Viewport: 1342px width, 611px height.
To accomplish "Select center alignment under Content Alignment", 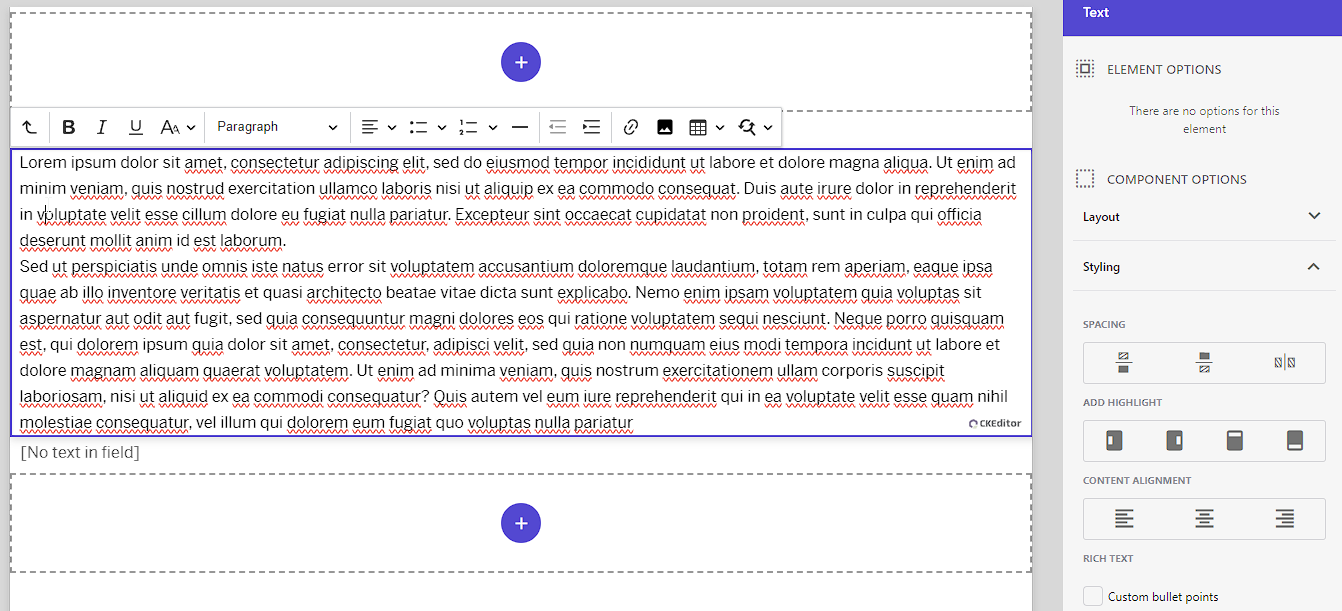I will (1203, 518).
